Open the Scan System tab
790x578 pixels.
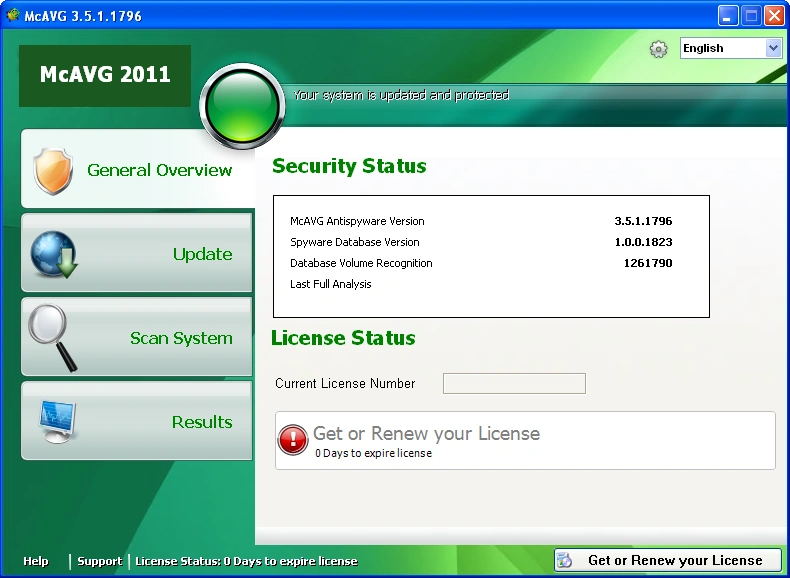coord(137,337)
